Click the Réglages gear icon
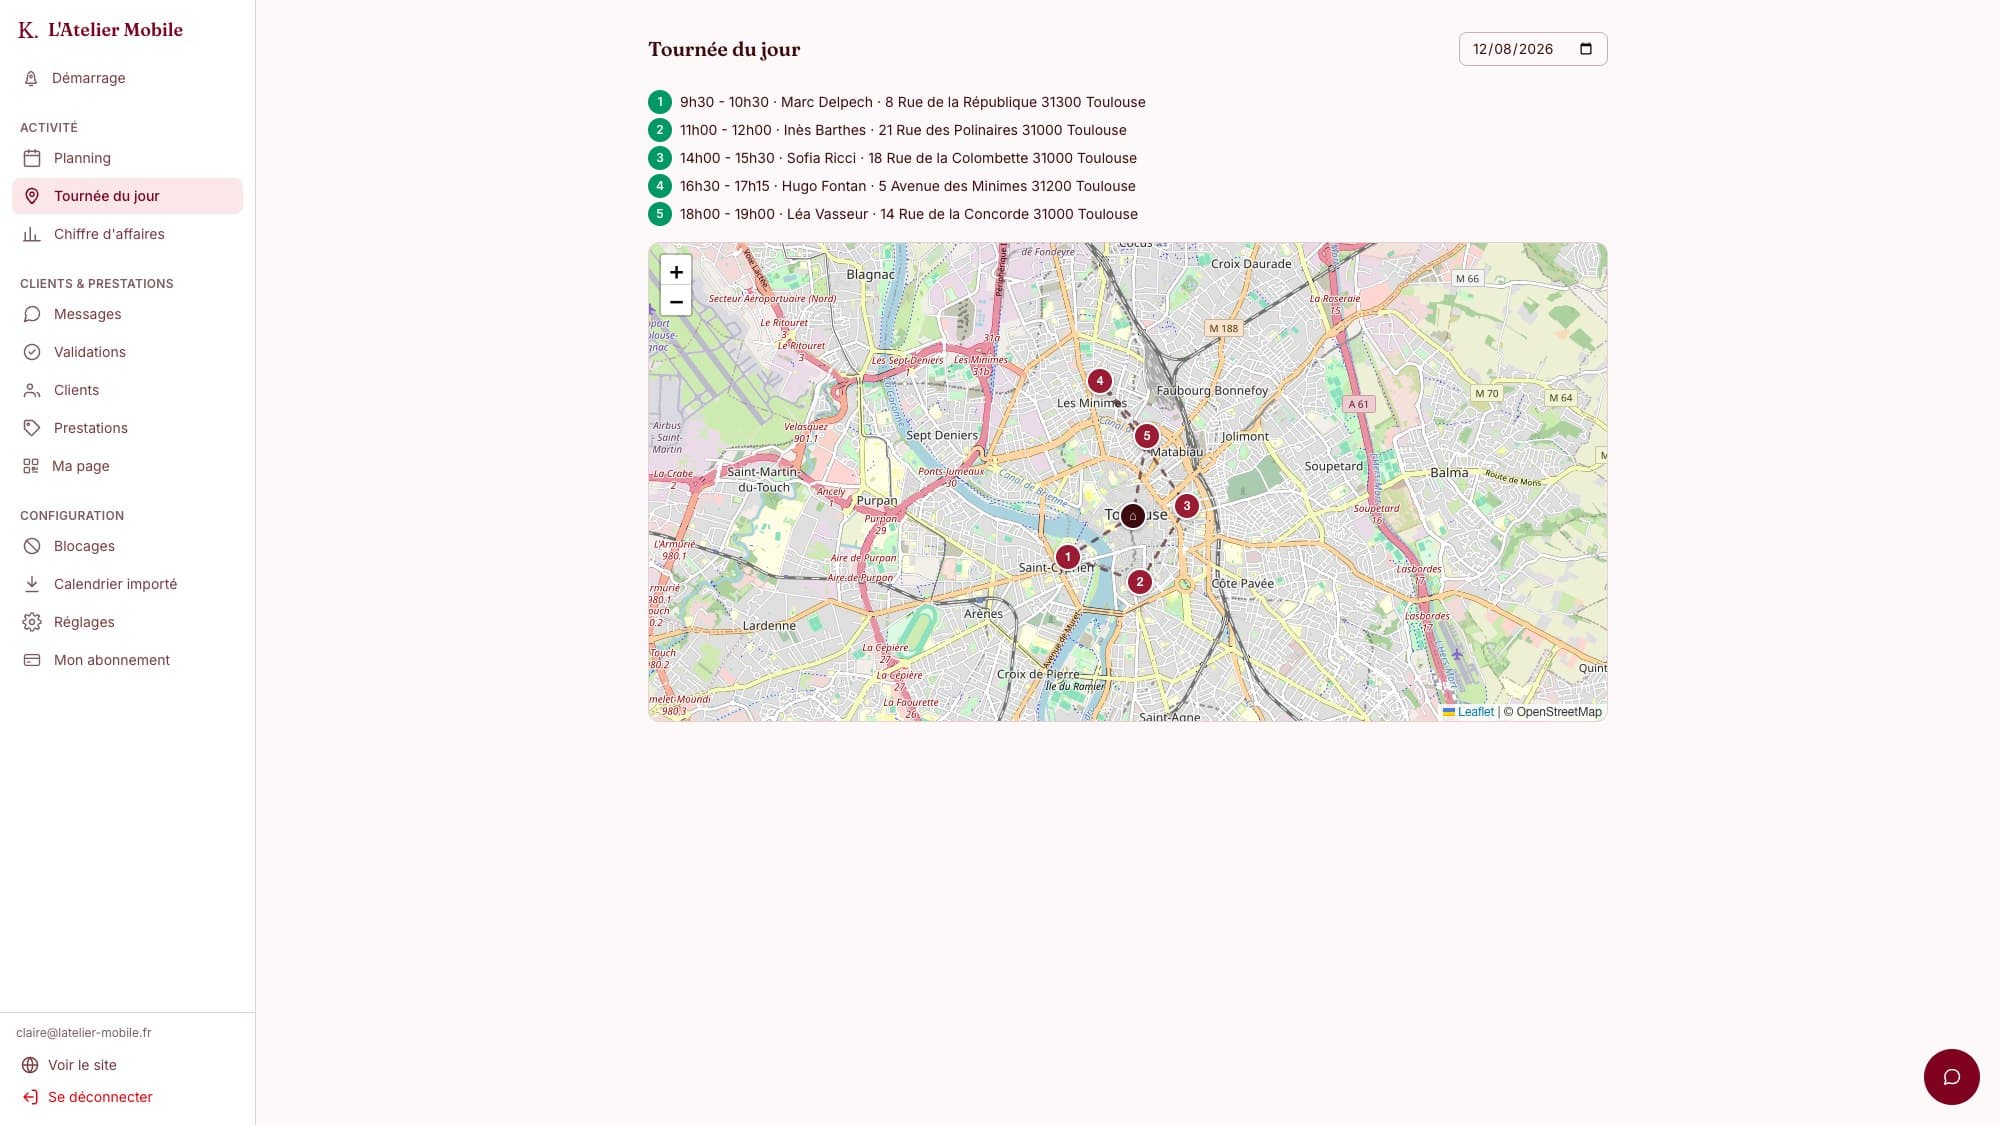This screenshot has width=2000, height=1125. tap(32, 622)
